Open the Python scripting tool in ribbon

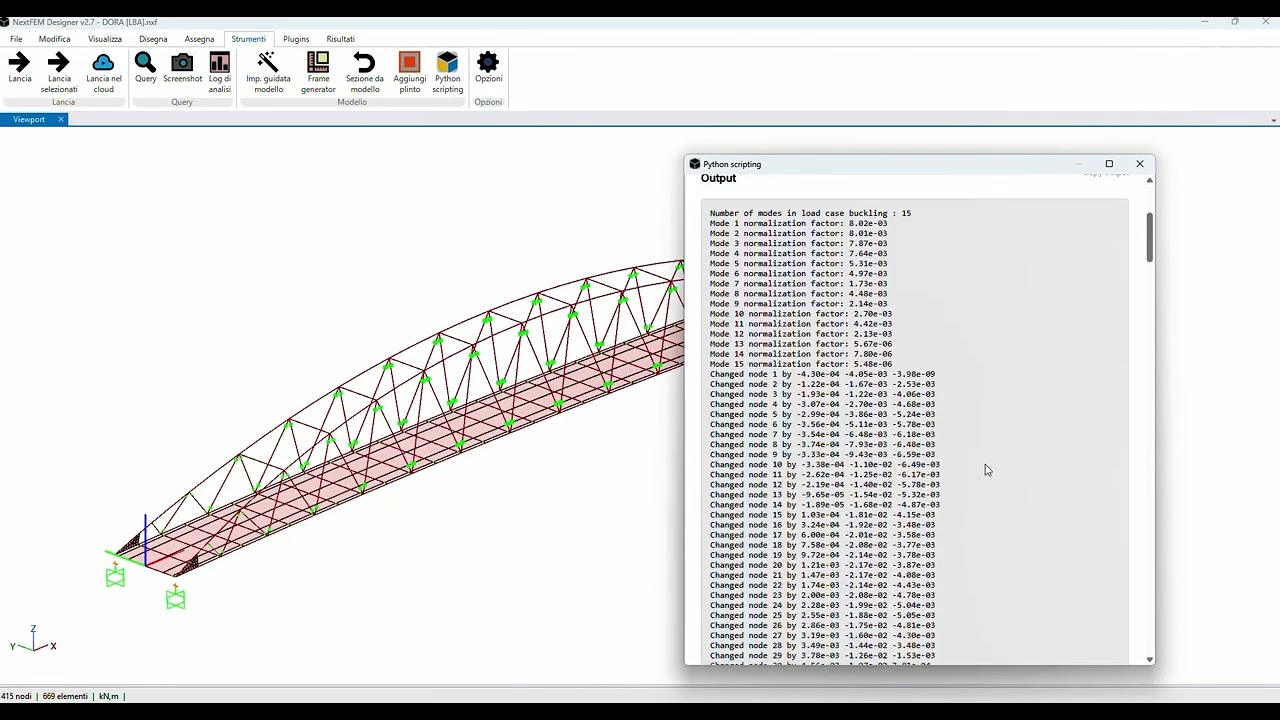click(448, 73)
